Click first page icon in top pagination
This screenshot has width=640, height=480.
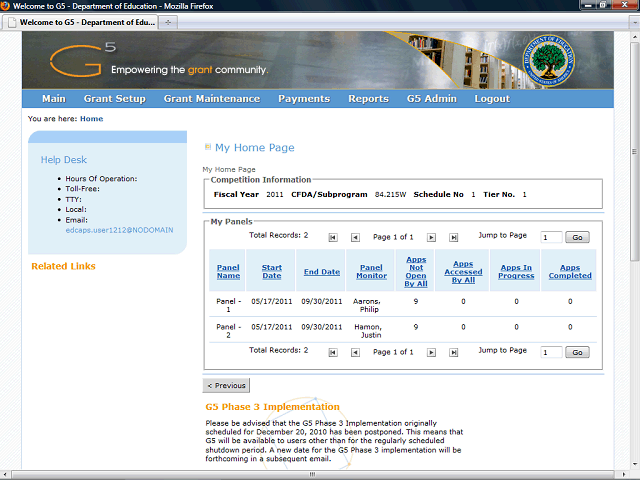(x=333, y=237)
